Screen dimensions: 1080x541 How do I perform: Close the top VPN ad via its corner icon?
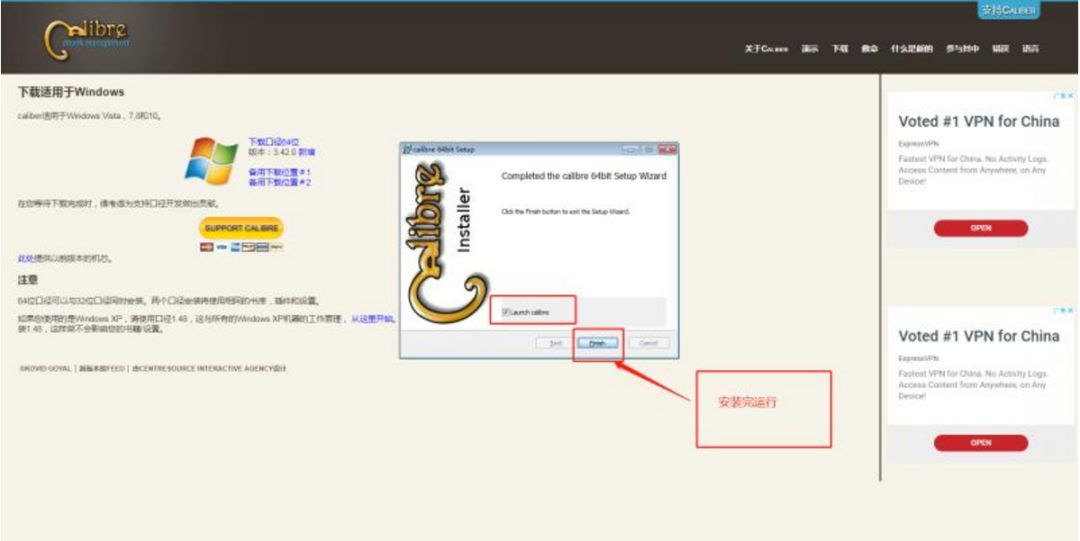click(x=1069, y=96)
